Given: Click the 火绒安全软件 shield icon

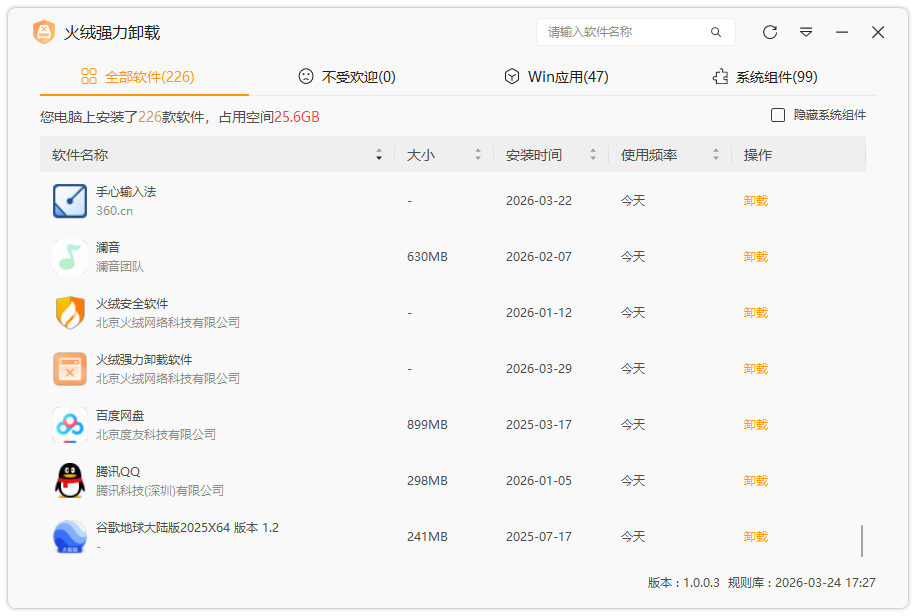Looking at the screenshot, I should click(x=70, y=313).
